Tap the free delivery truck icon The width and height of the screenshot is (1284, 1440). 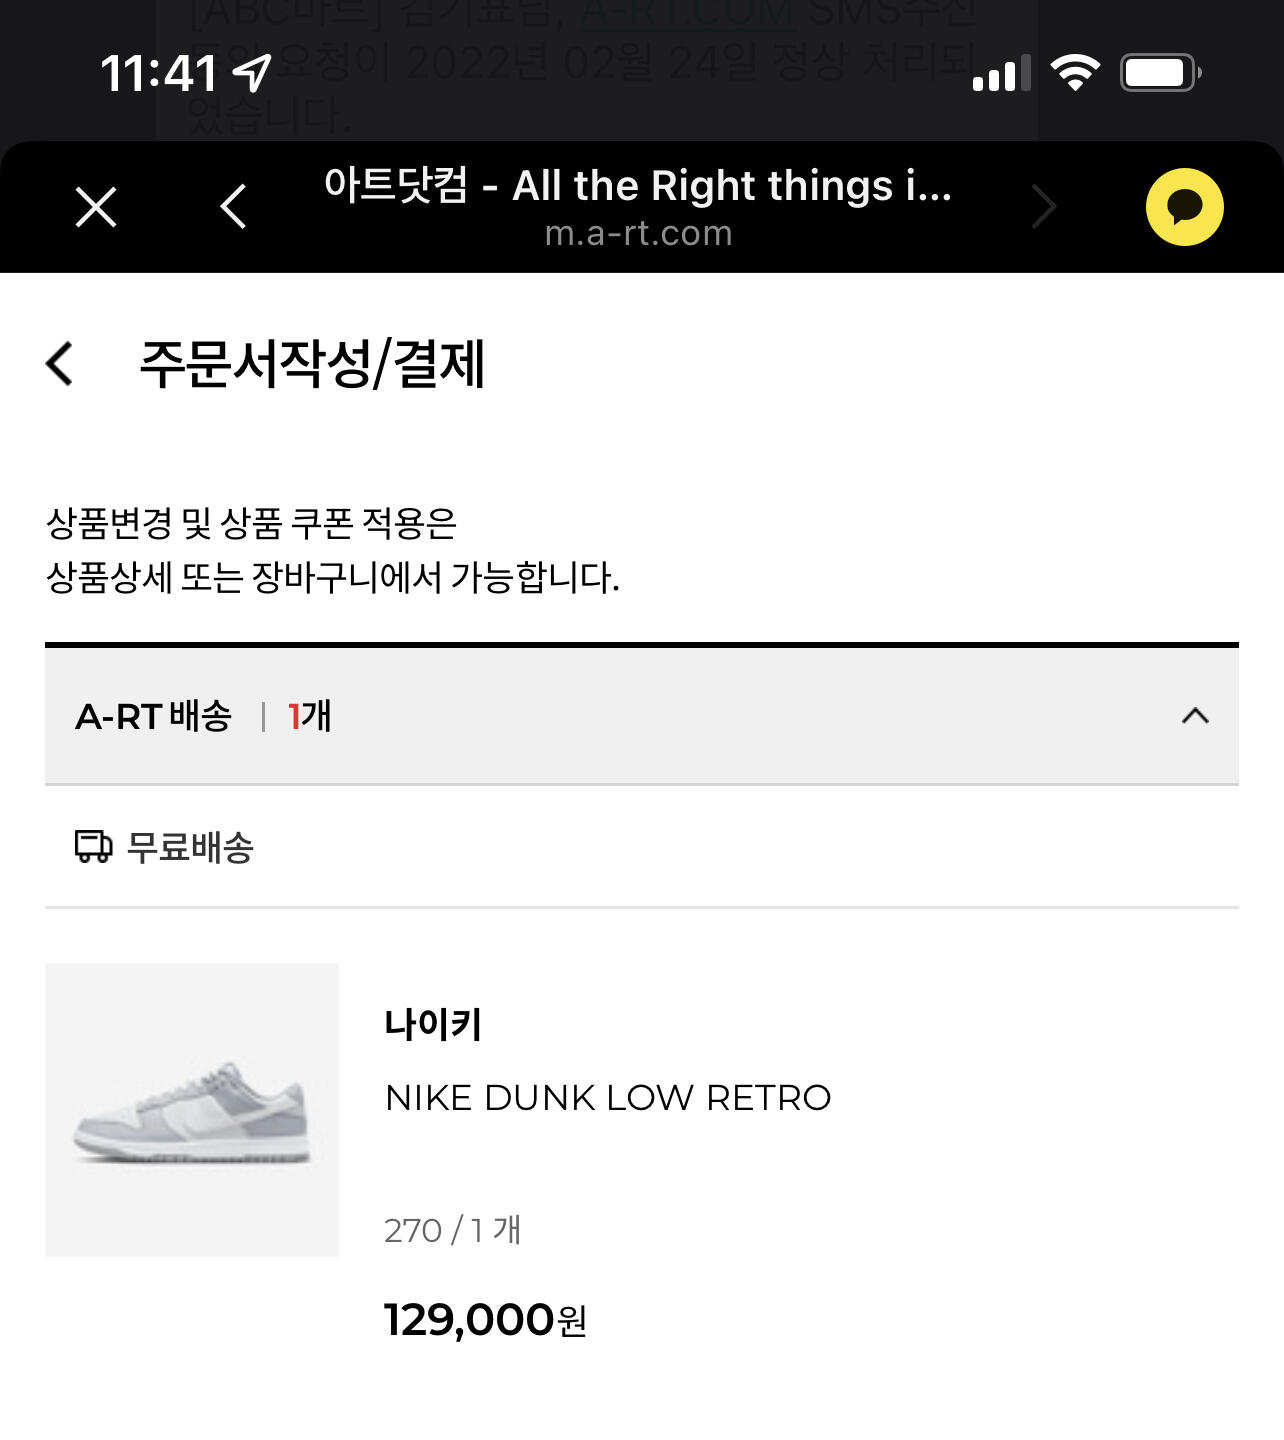pos(93,846)
